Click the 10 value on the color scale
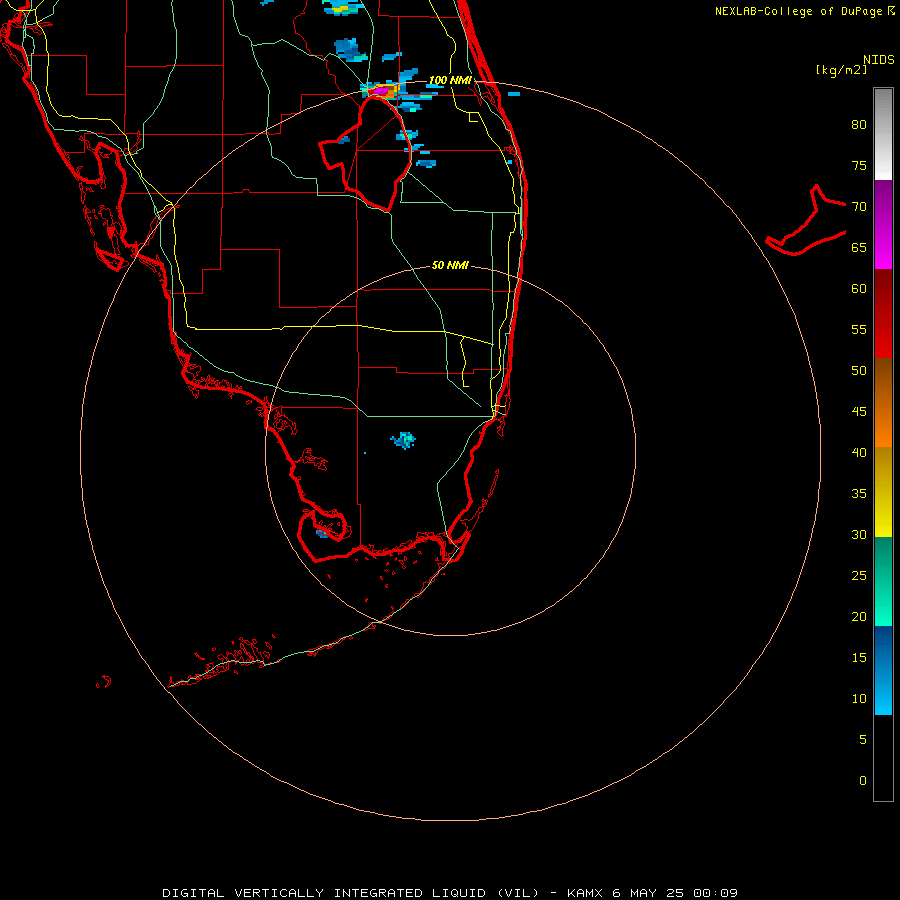This screenshot has width=900, height=900. click(x=859, y=699)
